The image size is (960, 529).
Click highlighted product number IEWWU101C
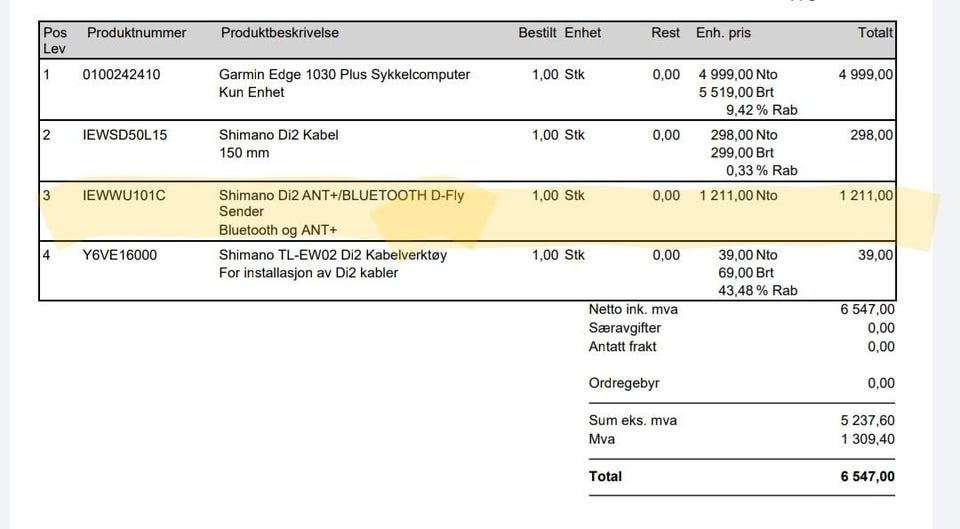point(124,195)
